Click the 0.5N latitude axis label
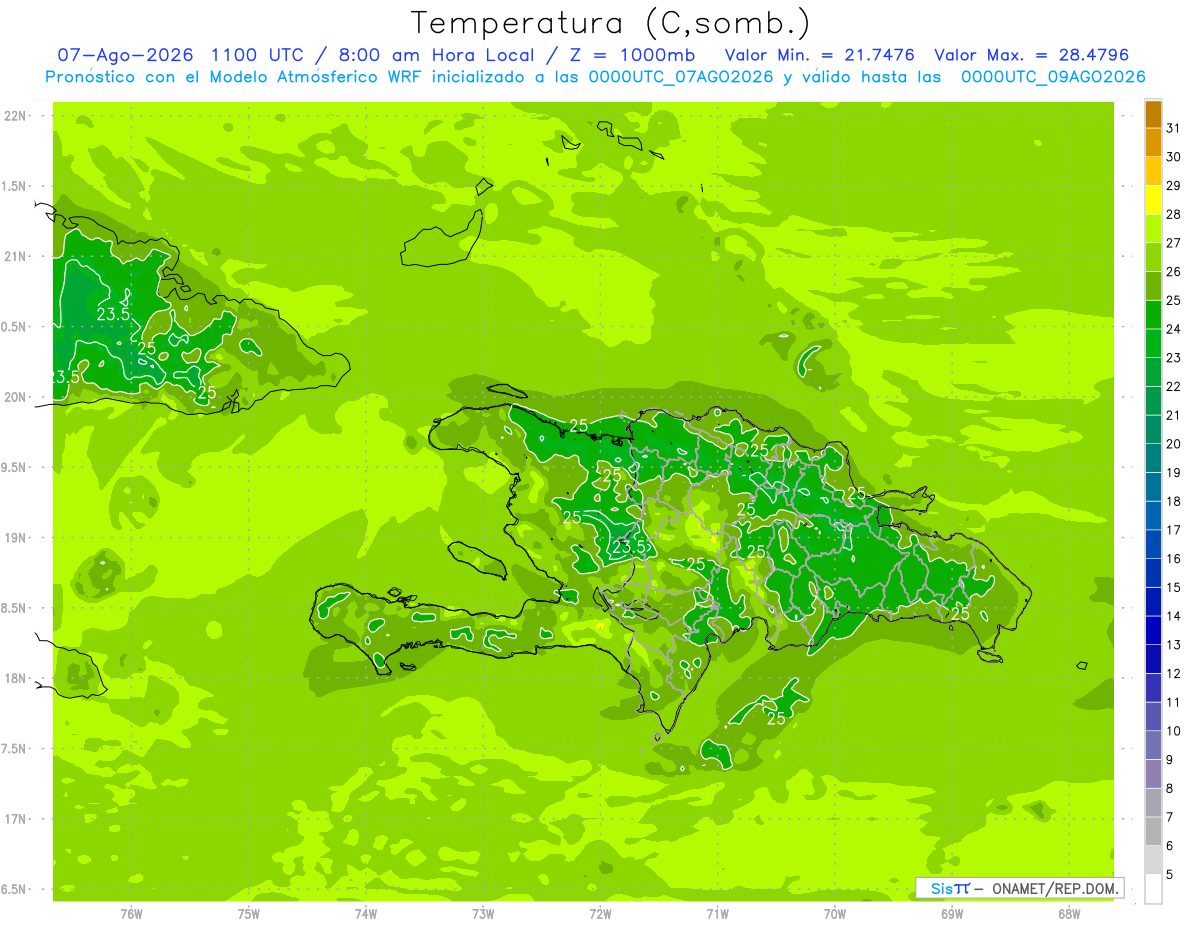 point(15,327)
